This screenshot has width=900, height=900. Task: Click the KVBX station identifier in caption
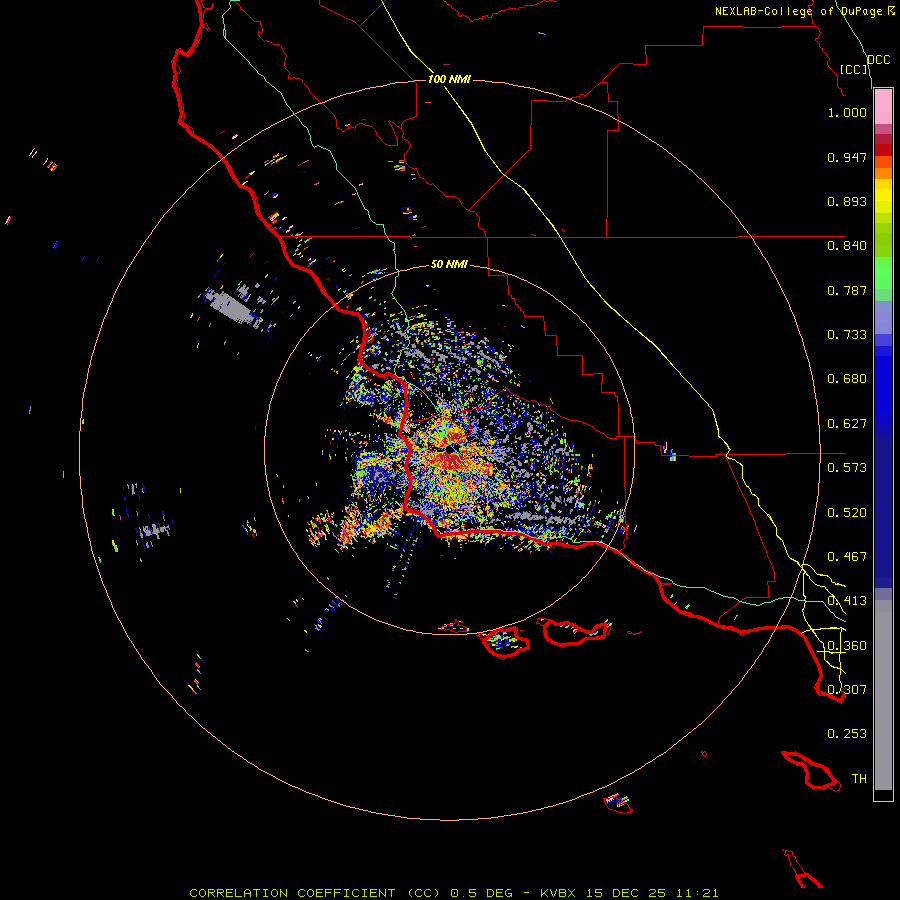[557, 893]
